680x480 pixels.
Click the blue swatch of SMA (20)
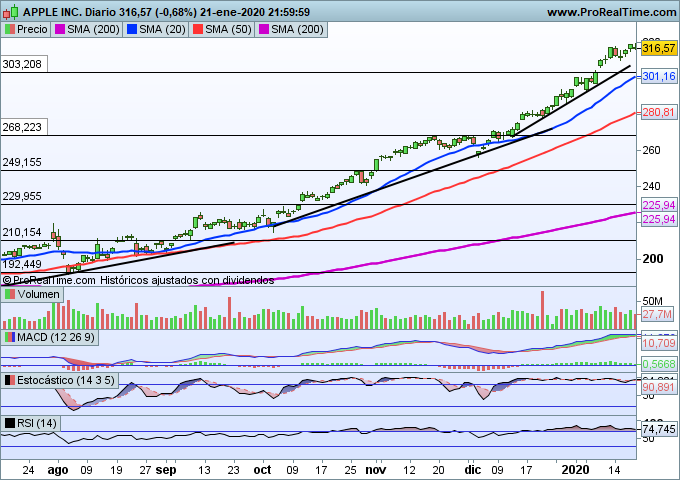pyautogui.click(x=132, y=29)
